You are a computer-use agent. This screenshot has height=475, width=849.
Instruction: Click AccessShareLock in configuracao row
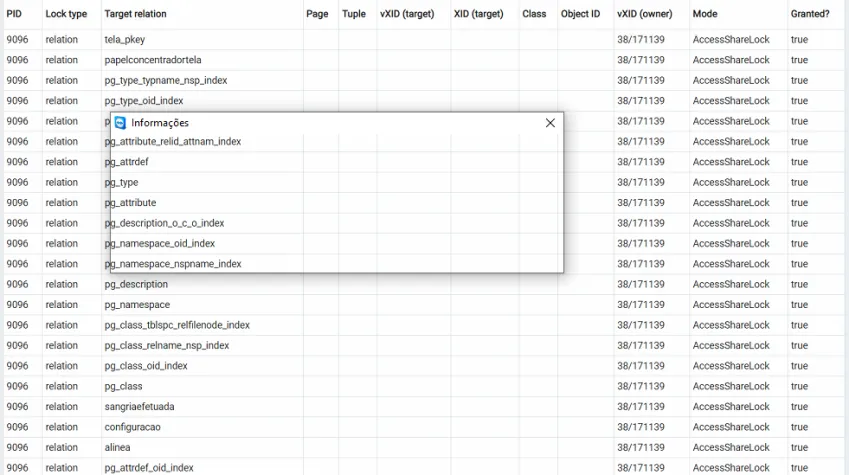731,427
